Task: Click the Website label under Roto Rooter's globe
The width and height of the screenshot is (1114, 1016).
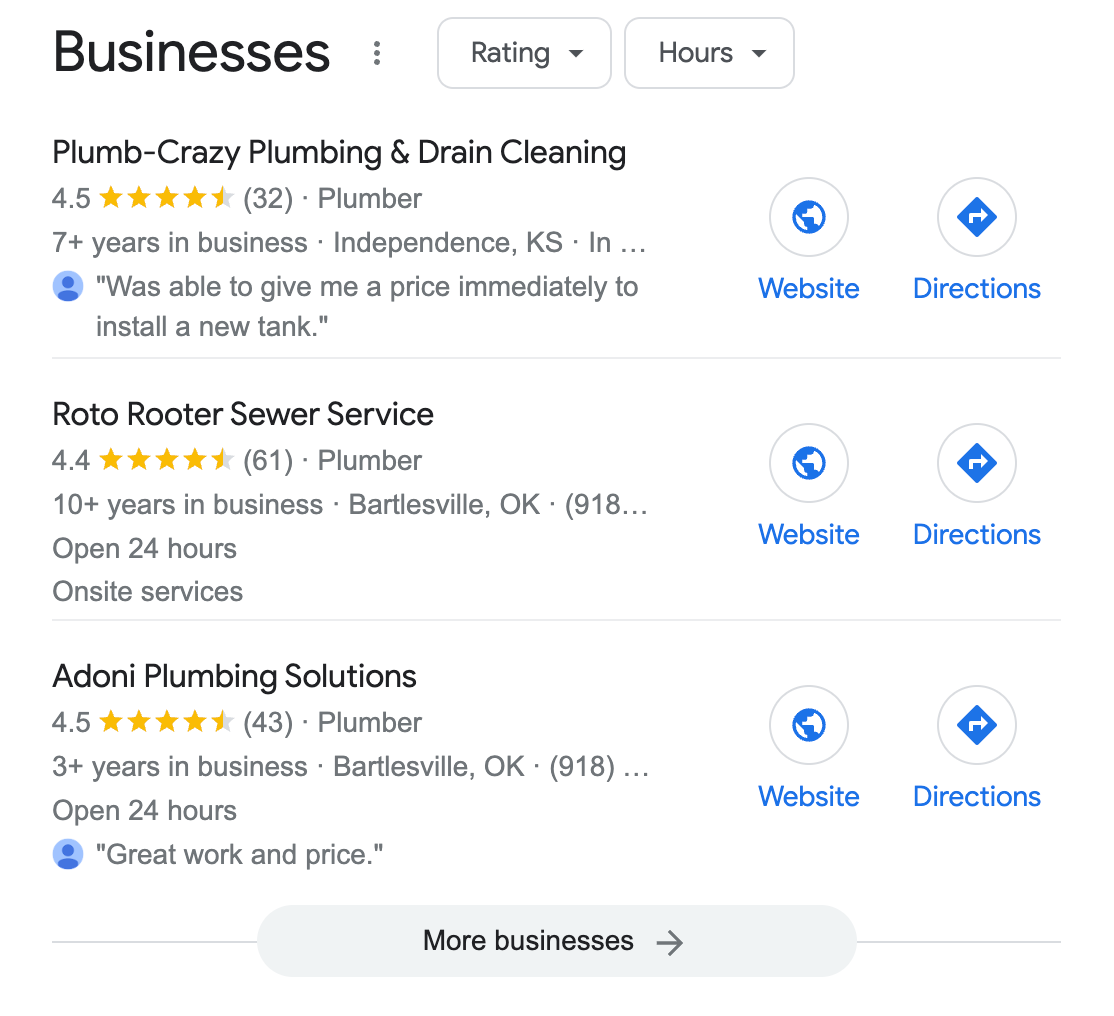Action: coord(808,534)
